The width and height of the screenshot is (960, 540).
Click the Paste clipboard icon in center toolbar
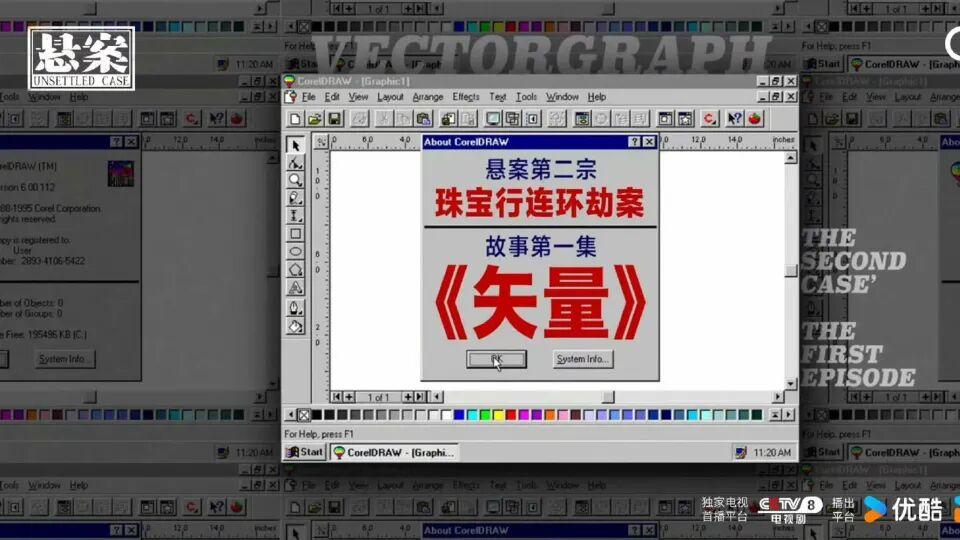(423, 119)
